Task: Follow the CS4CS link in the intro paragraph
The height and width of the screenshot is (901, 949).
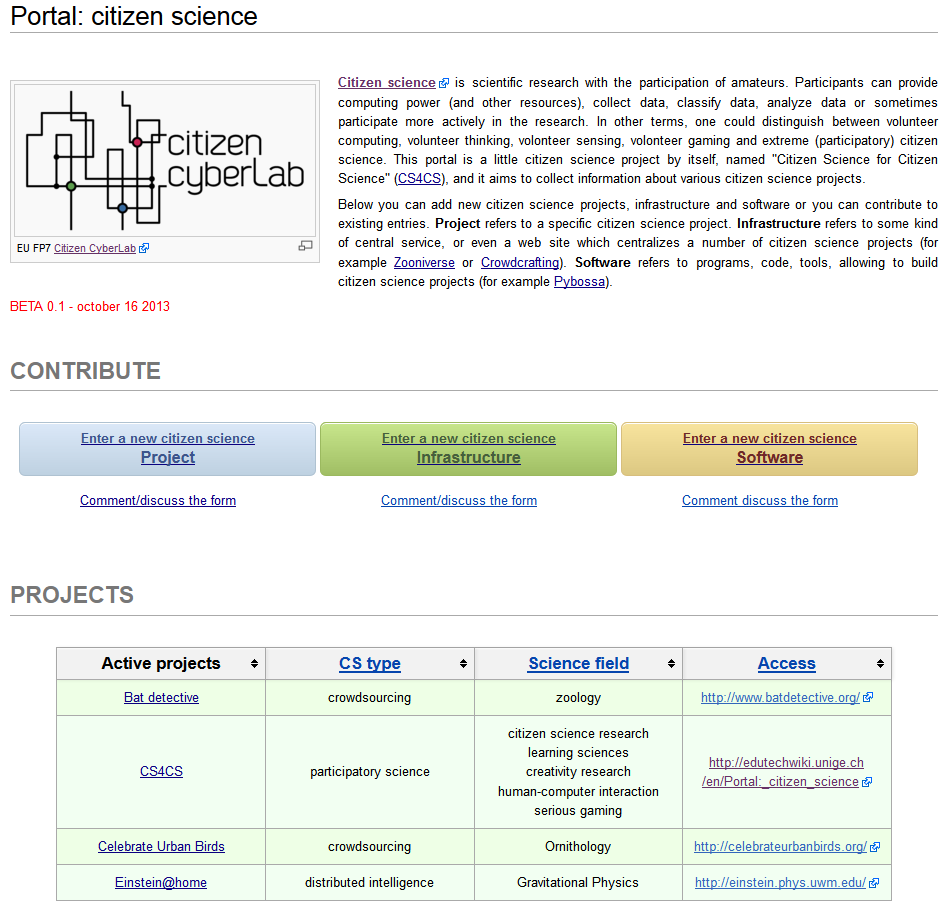Action: pos(419,179)
